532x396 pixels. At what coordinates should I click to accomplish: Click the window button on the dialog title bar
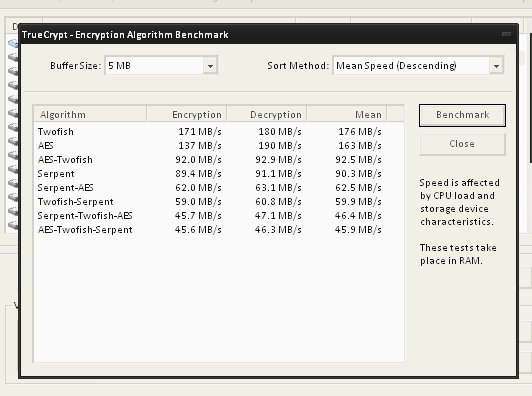507,34
